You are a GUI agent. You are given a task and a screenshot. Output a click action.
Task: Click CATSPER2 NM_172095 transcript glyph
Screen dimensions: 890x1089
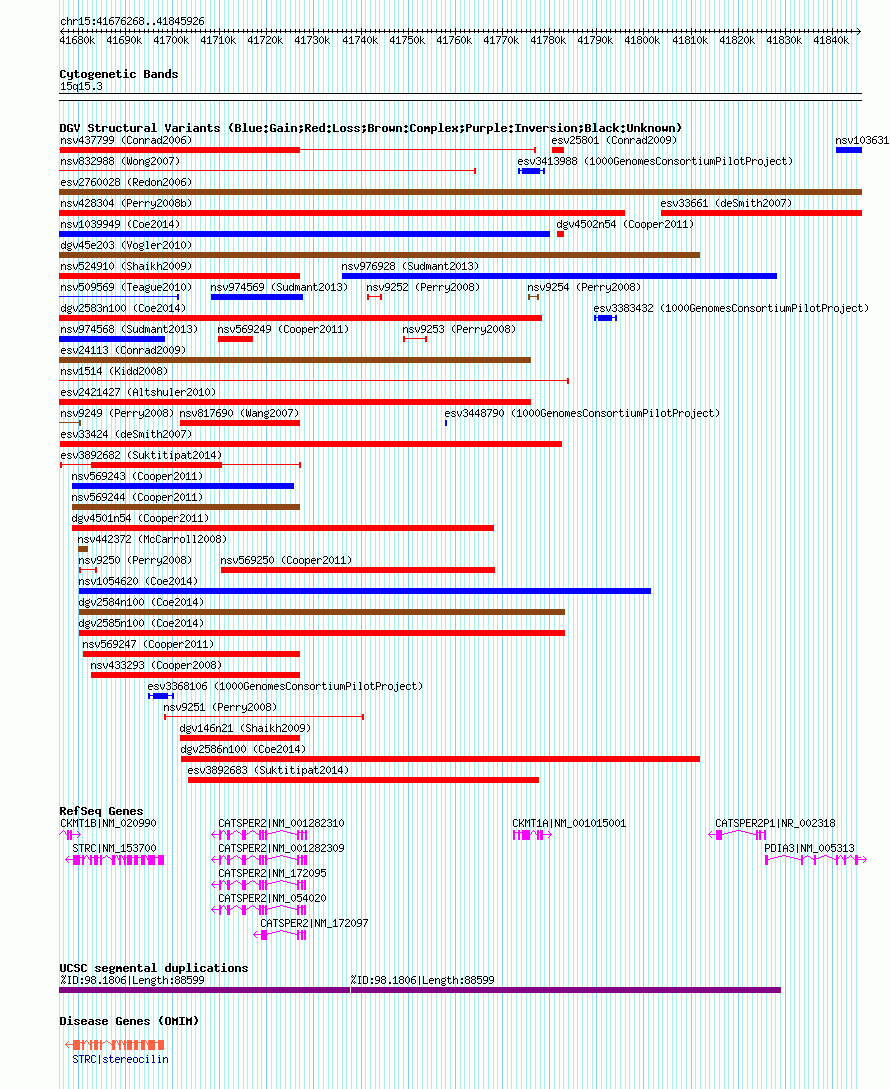click(x=259, y=885)
